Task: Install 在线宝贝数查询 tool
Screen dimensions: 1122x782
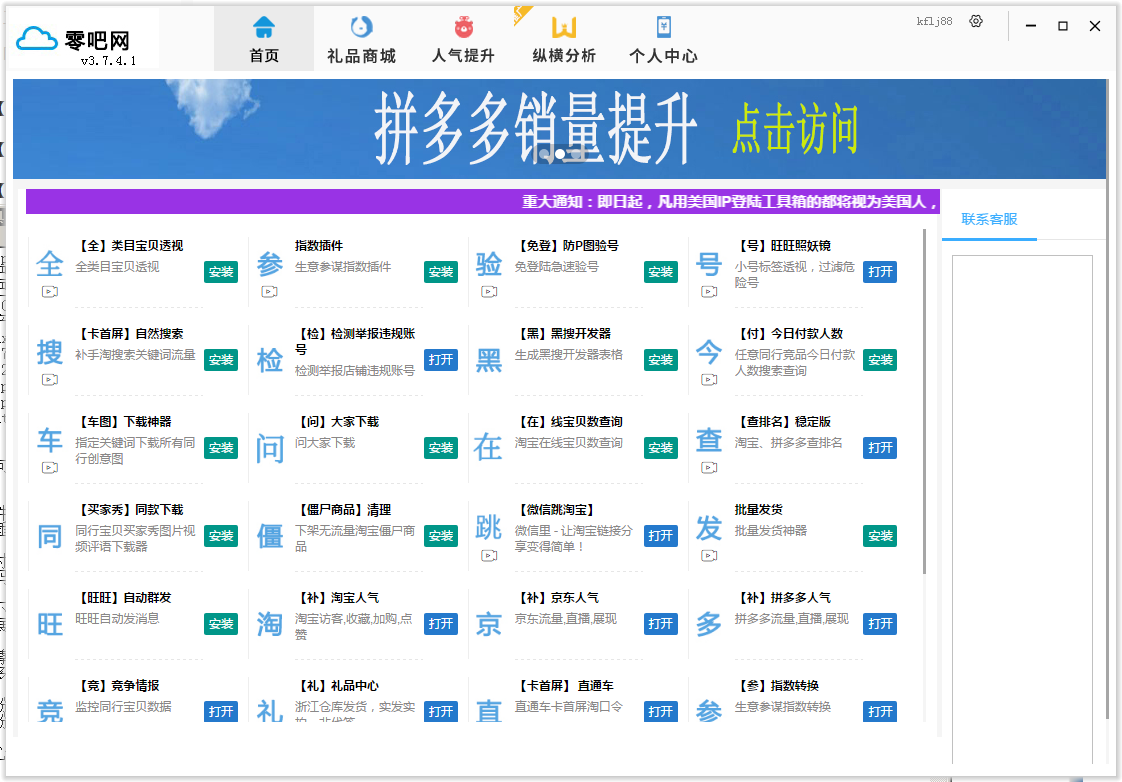Action: [x=660, y=448]
